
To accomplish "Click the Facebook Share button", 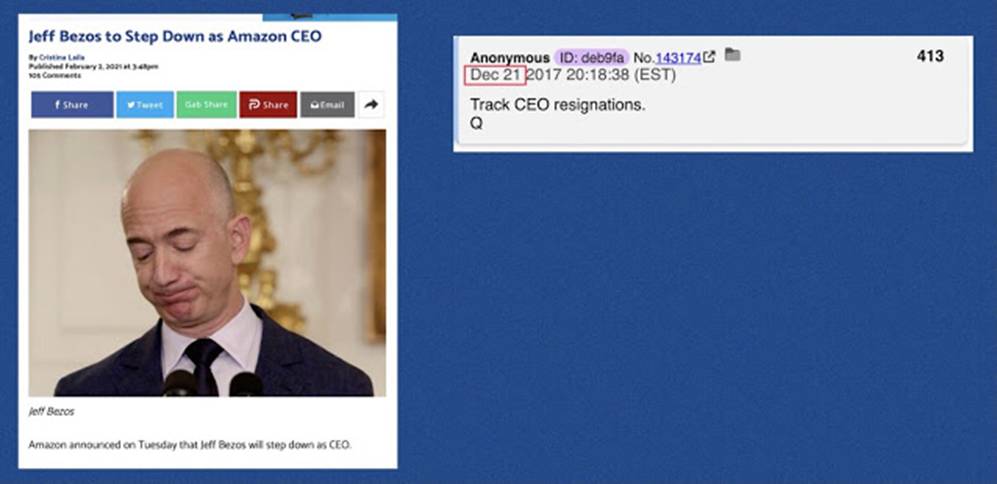I will tap(72, 105).
